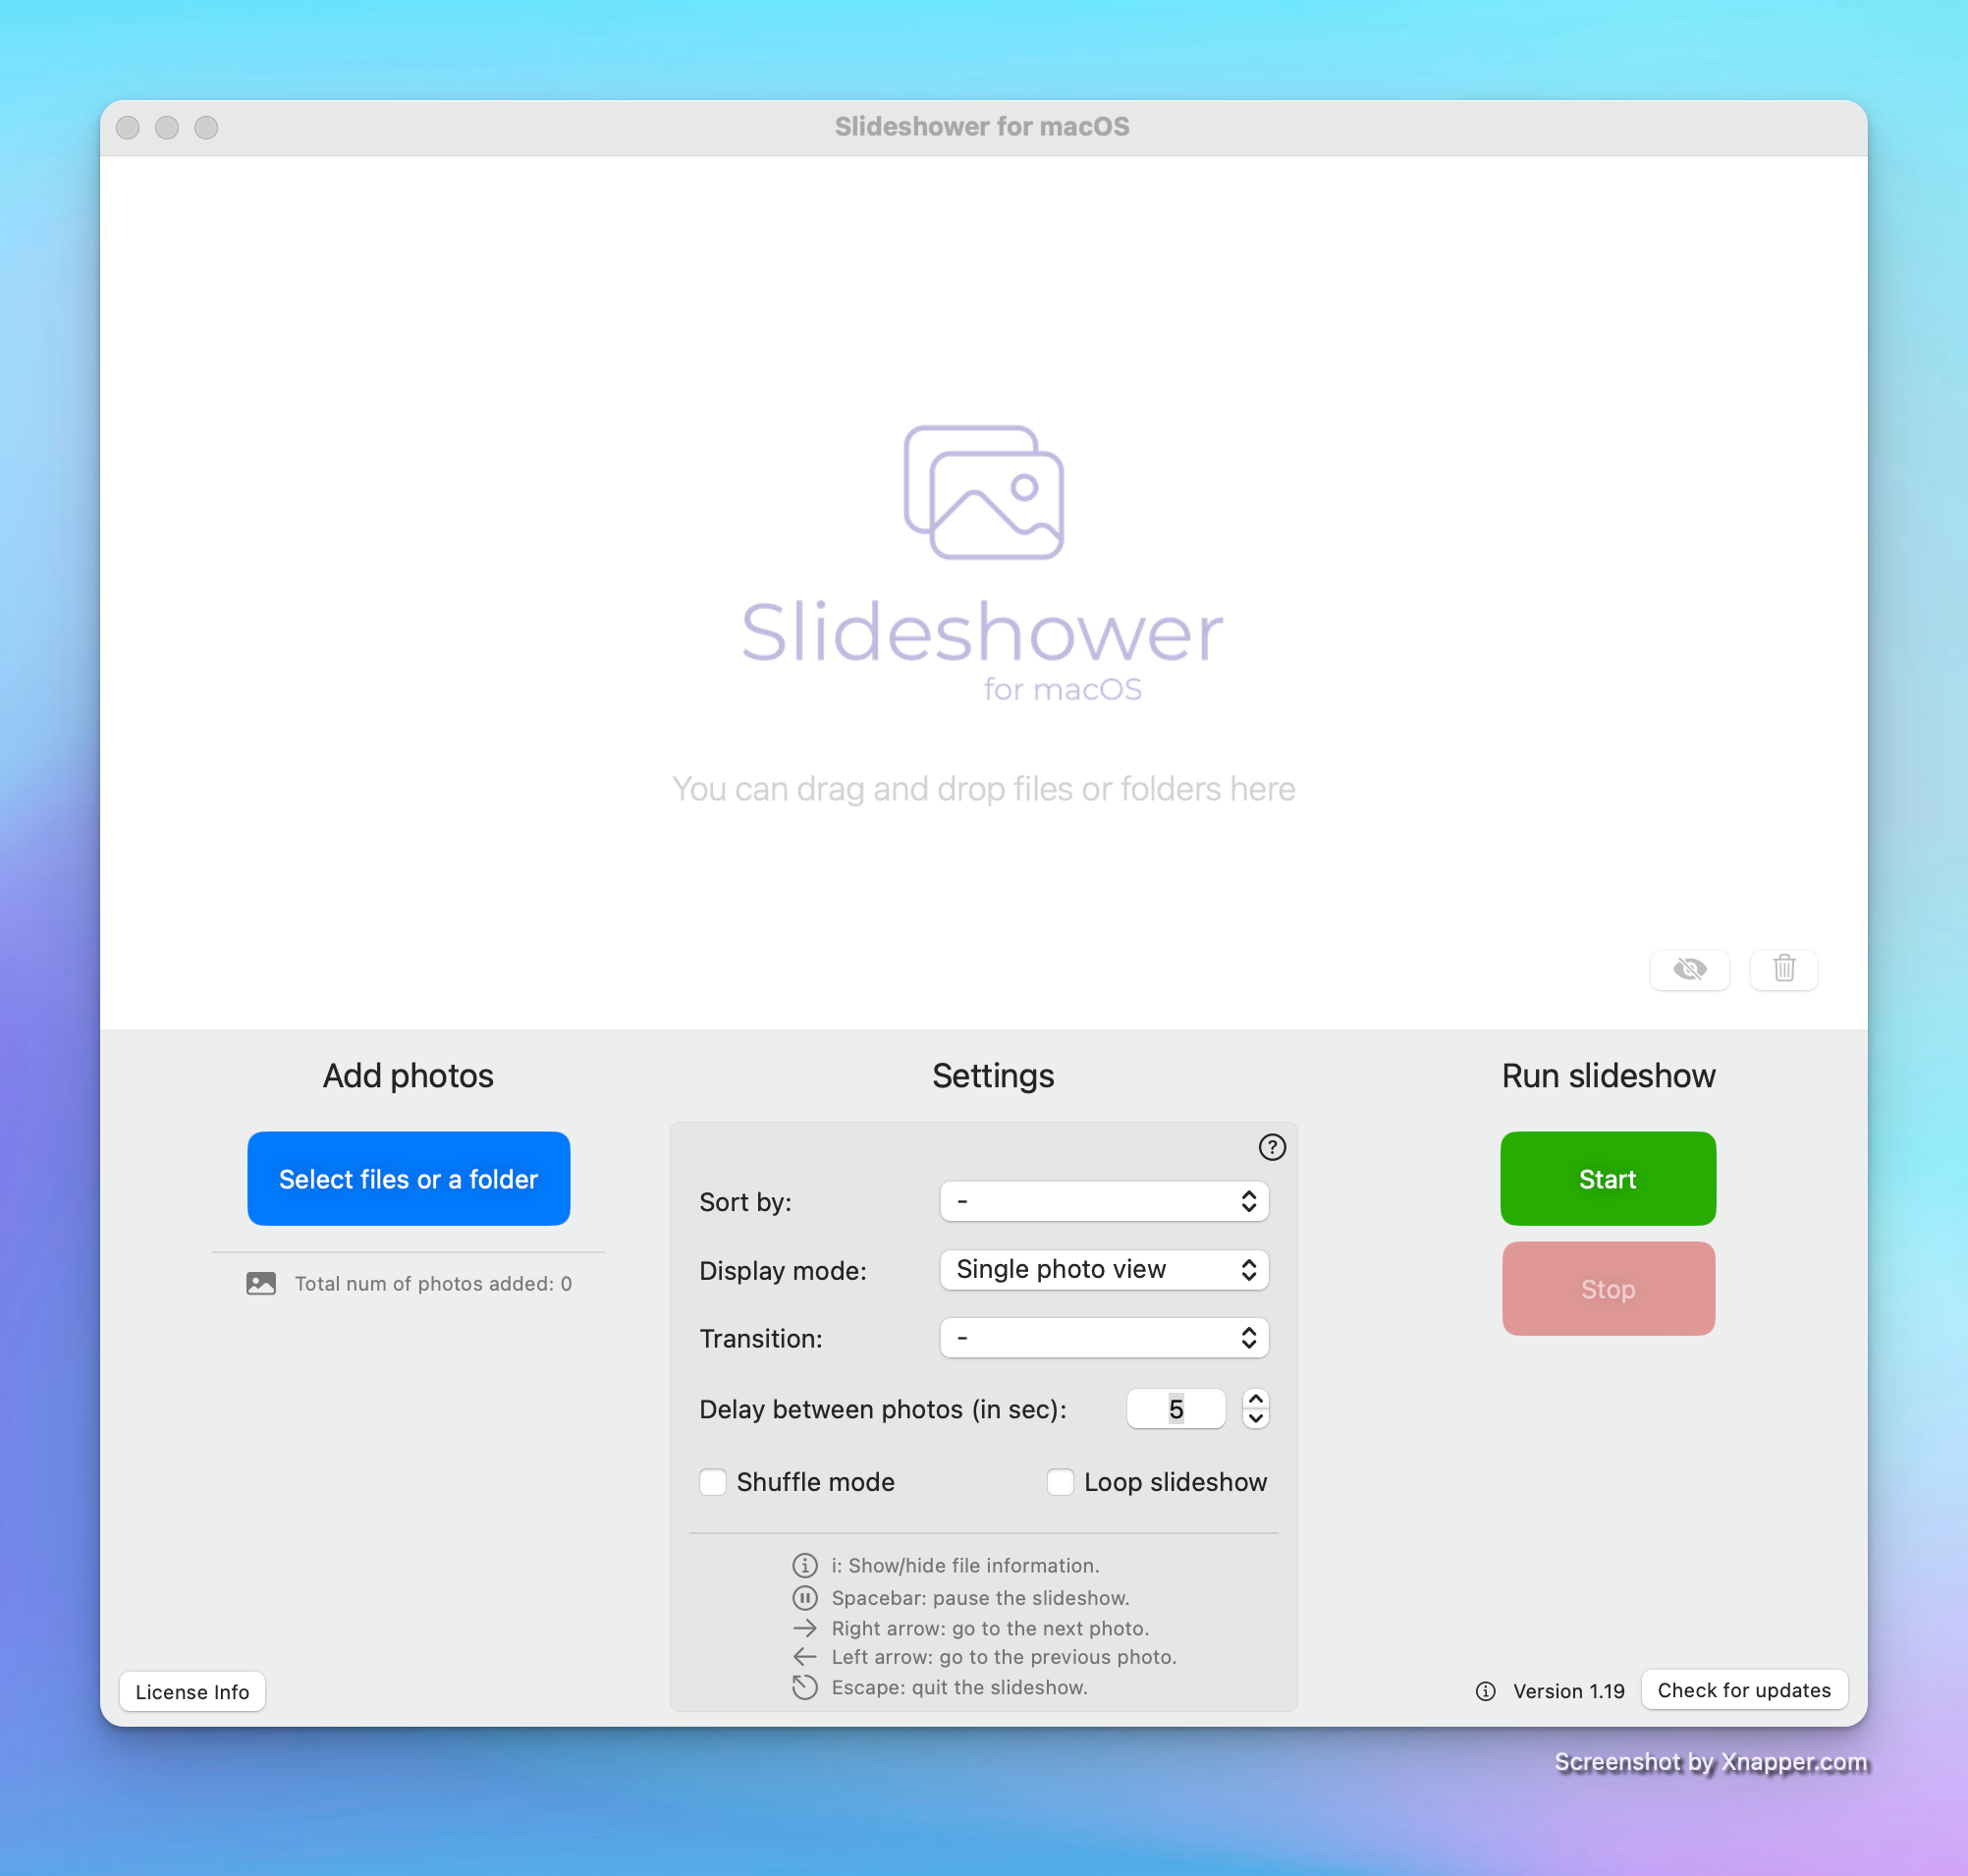Click the Start slideshow button

click(1608, 1178)
